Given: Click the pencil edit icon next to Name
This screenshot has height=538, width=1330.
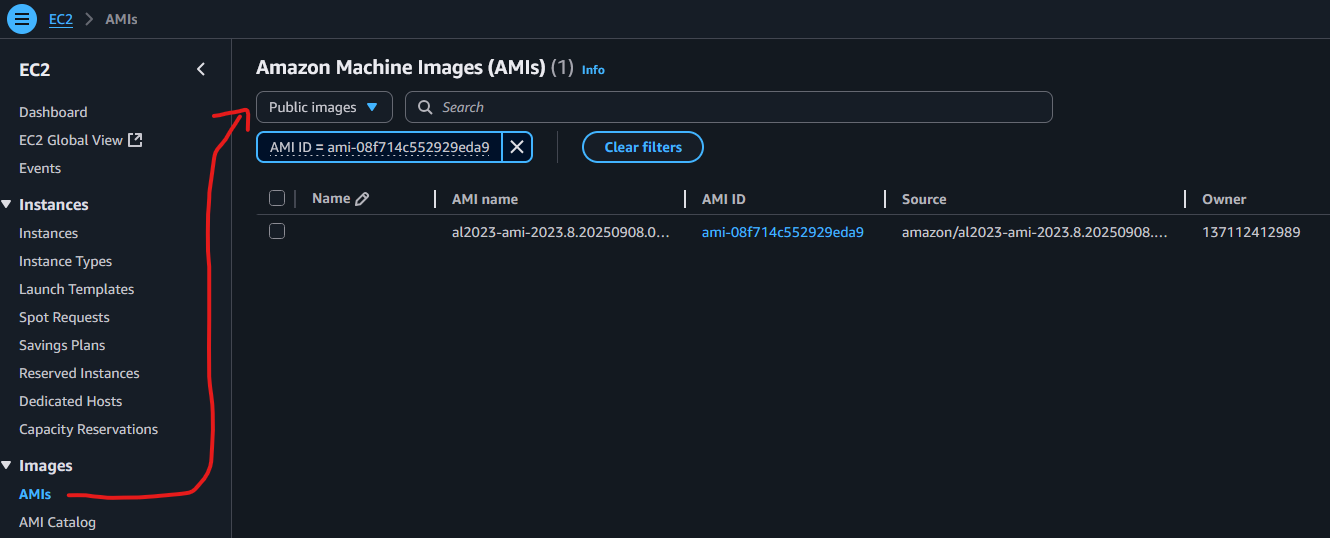Looking at the screenshot, I should pyautogui.click(x=362, y=199).
